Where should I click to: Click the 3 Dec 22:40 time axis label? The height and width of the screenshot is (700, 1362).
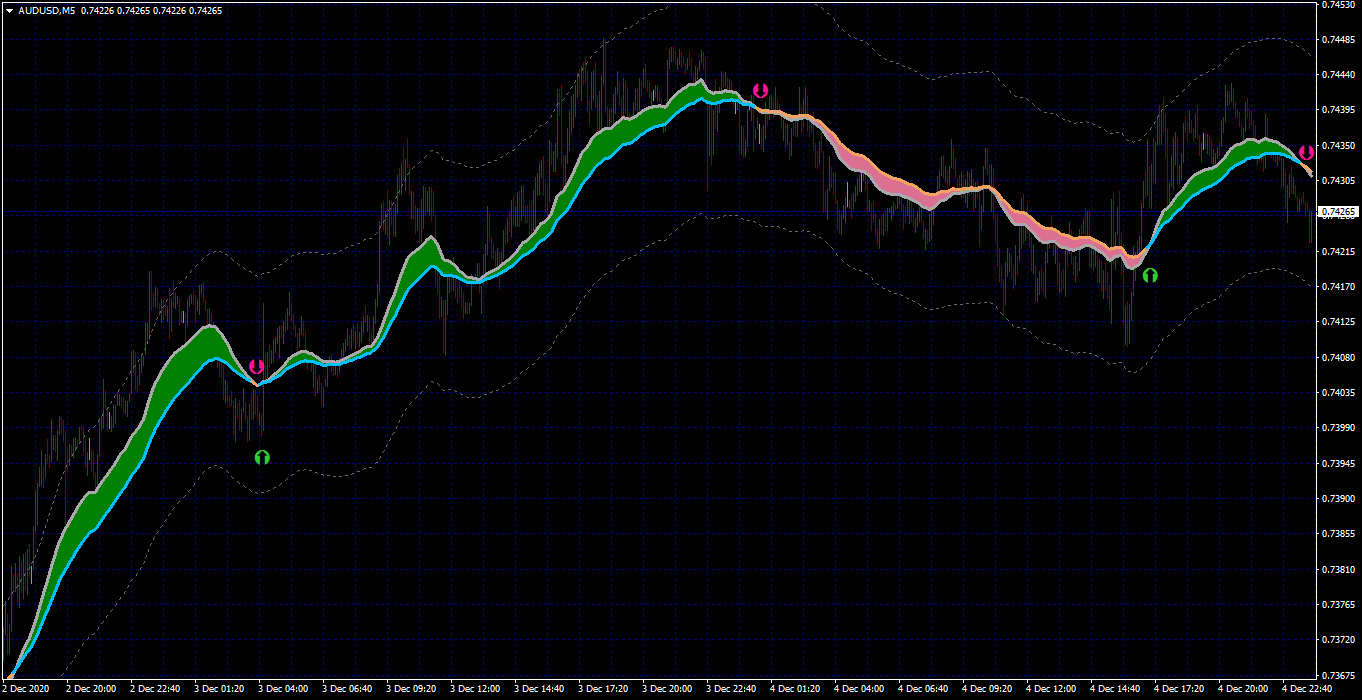[732, 689]
